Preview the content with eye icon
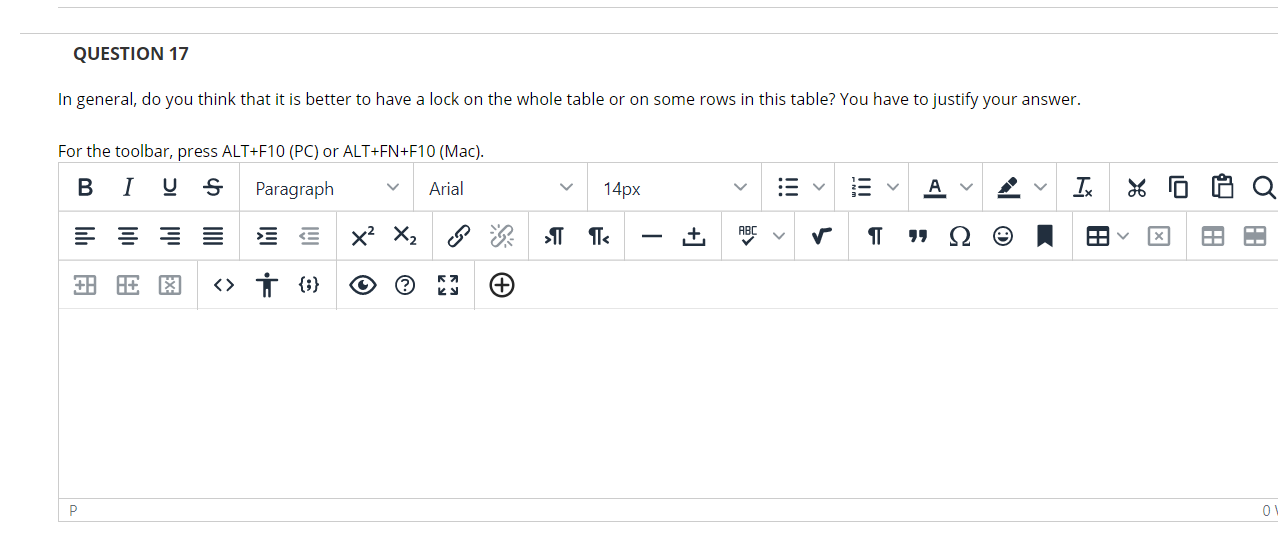 pos(363,285)
